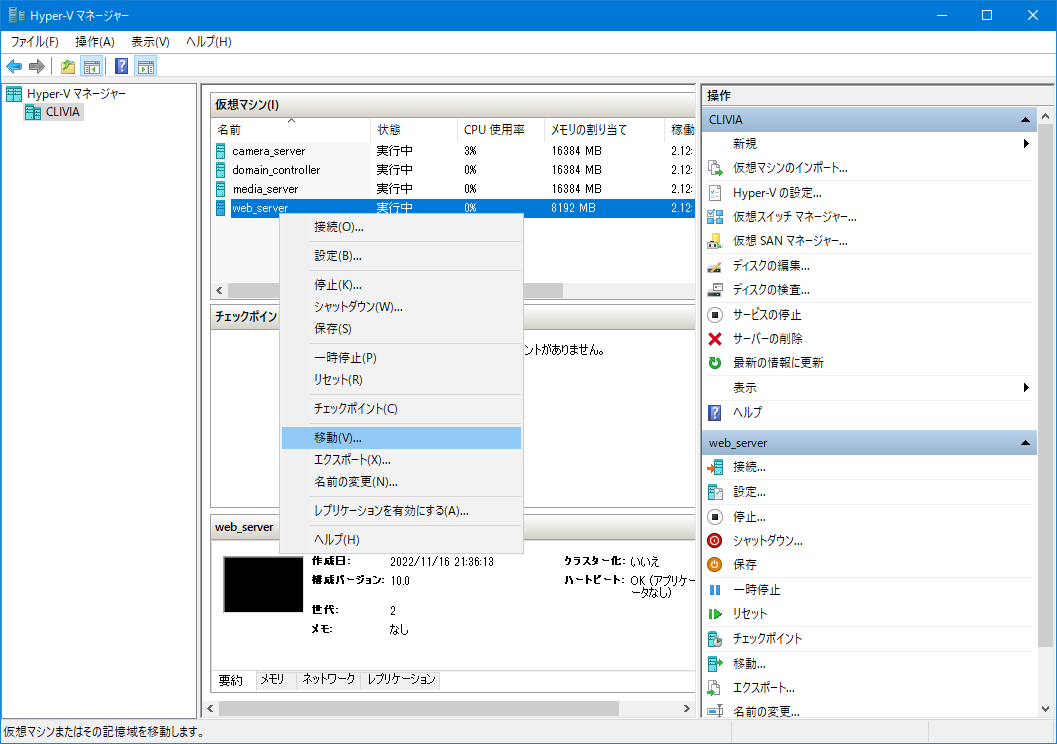Toggle the console tree pane toolbar icon
This screenshot has height=744, width=1057.
point(92,66)
